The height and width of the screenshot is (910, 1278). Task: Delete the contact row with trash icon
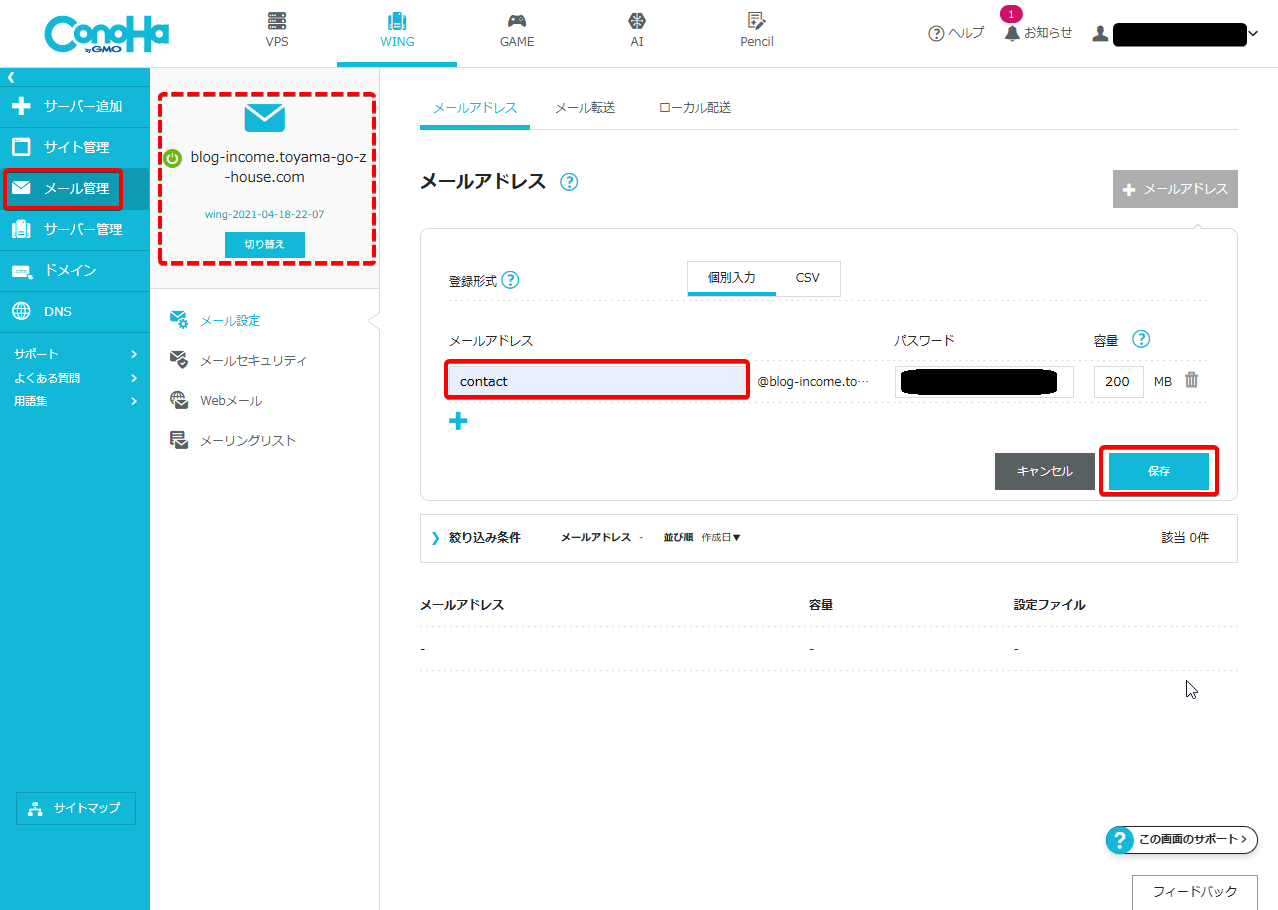(1191, 380)
